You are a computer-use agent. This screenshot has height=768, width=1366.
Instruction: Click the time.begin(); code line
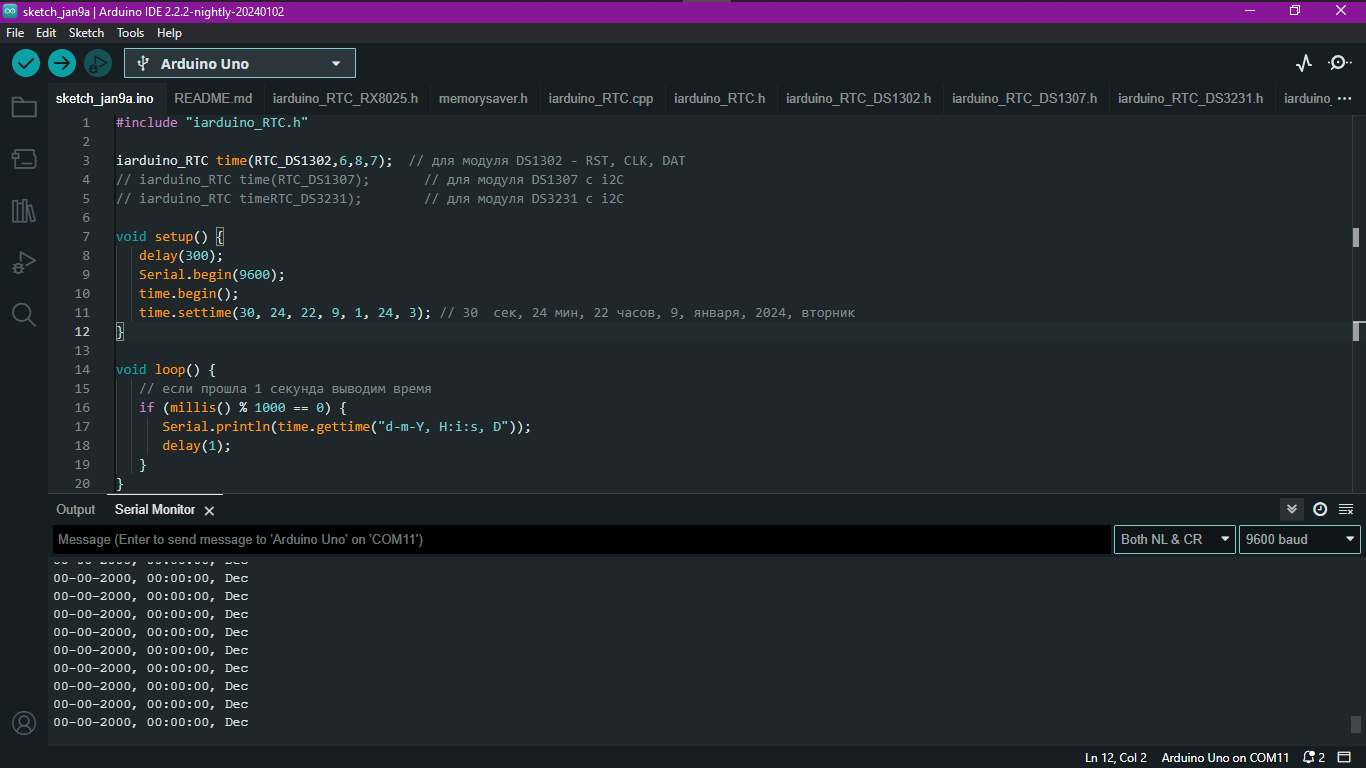coord(189,293)
